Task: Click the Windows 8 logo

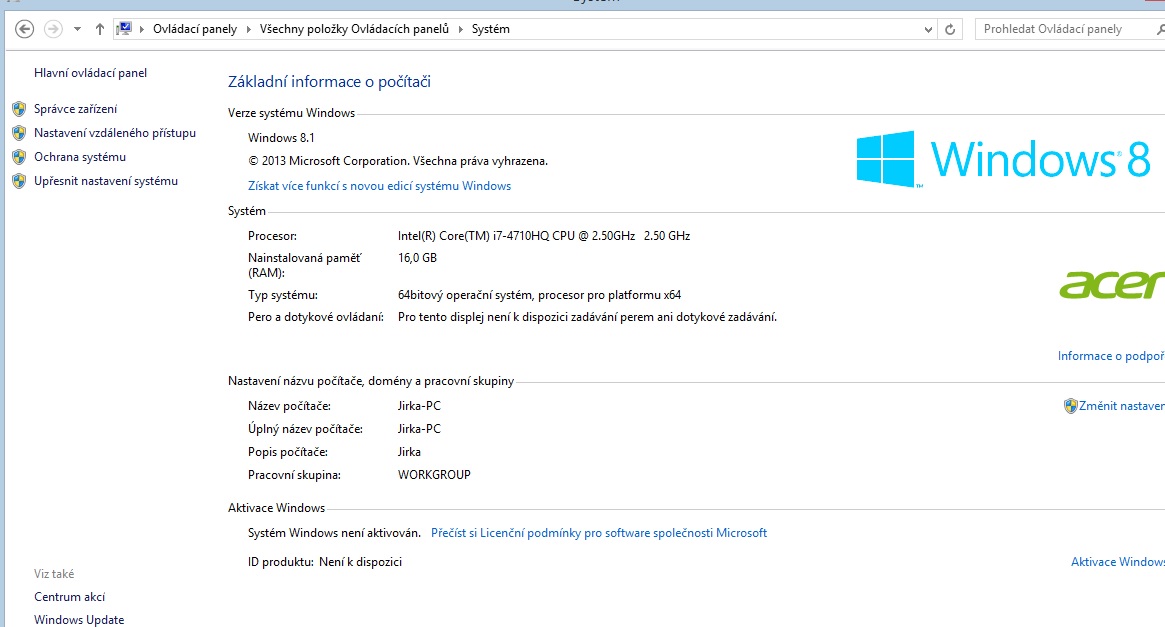Action: pos(1003,158)
